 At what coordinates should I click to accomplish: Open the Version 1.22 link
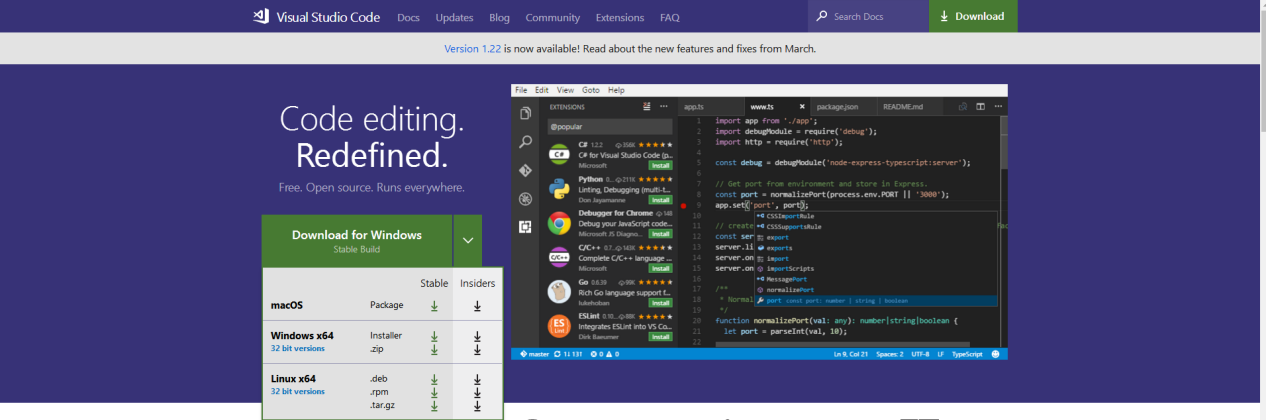472,48
